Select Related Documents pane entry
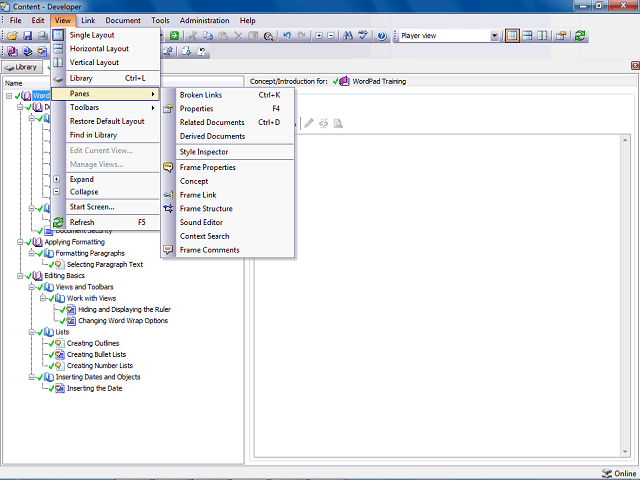The image size is (640, 480). pos(229,122)
